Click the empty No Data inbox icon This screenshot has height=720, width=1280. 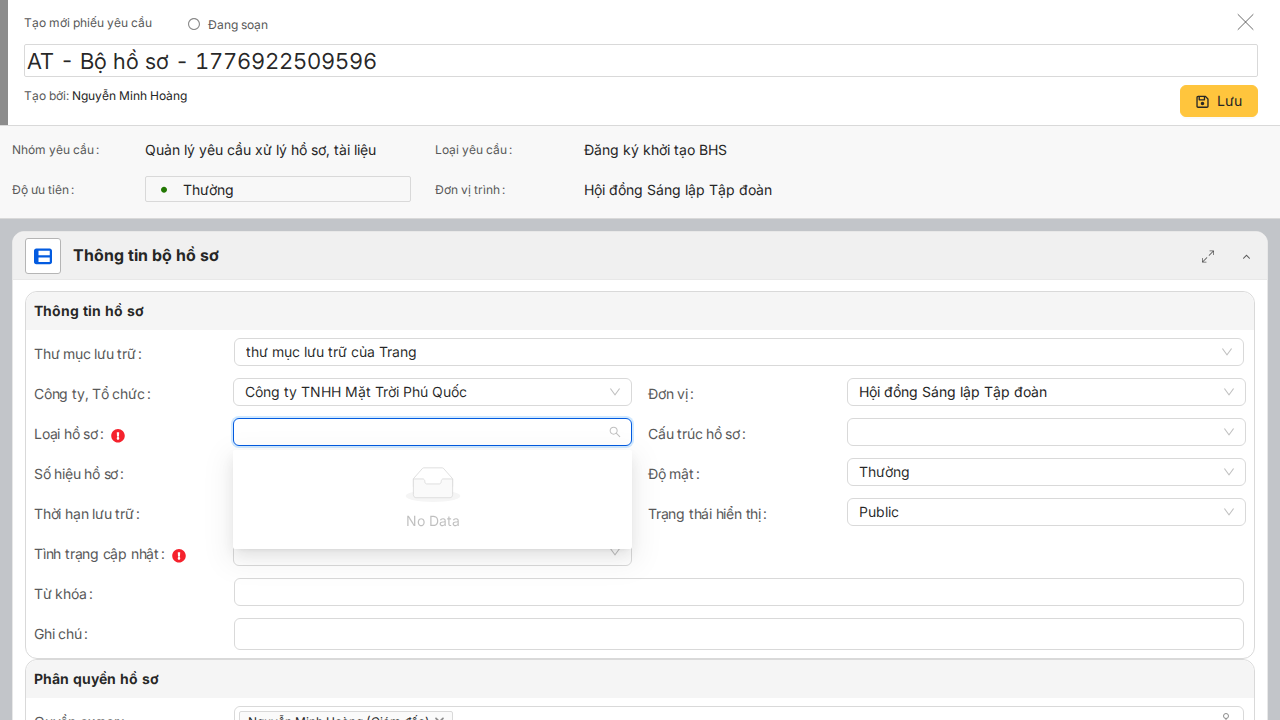(432, 485)
